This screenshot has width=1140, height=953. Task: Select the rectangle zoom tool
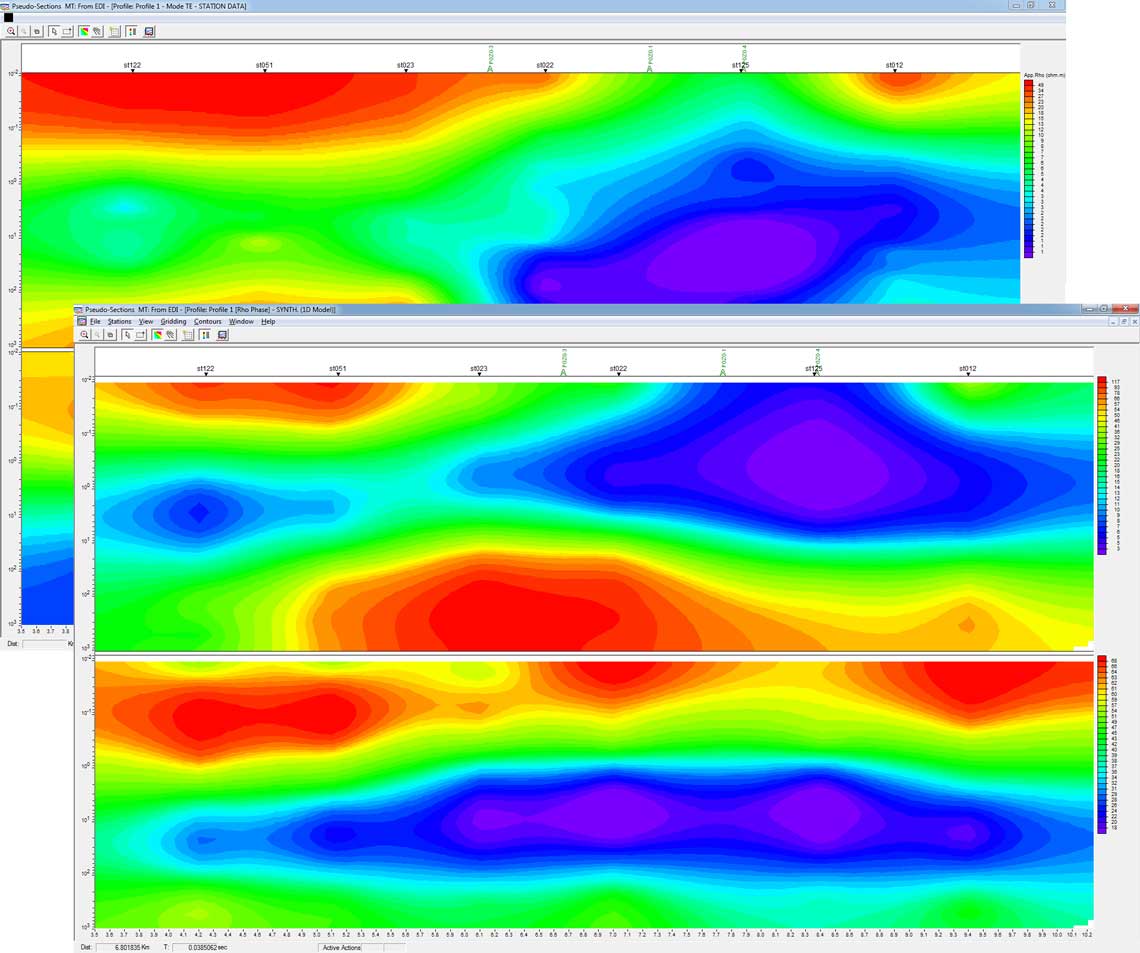tap(67, 31)
